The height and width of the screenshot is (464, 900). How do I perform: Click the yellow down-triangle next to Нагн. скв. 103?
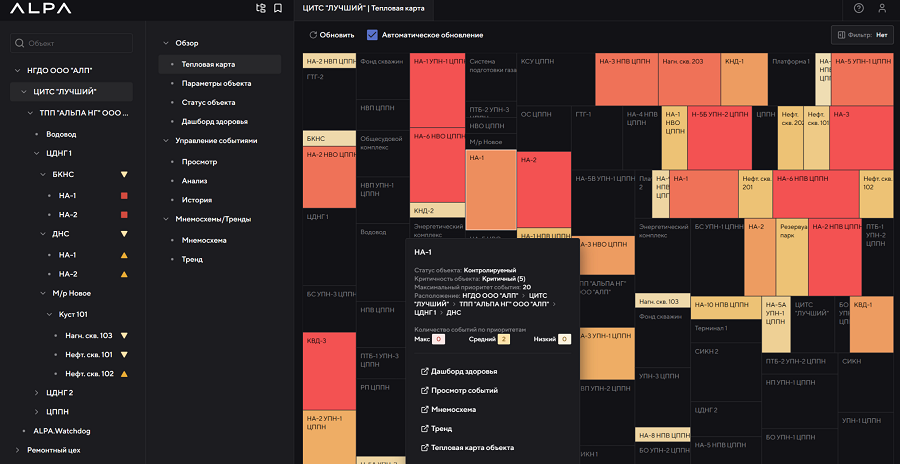click(x=124, y=335)
